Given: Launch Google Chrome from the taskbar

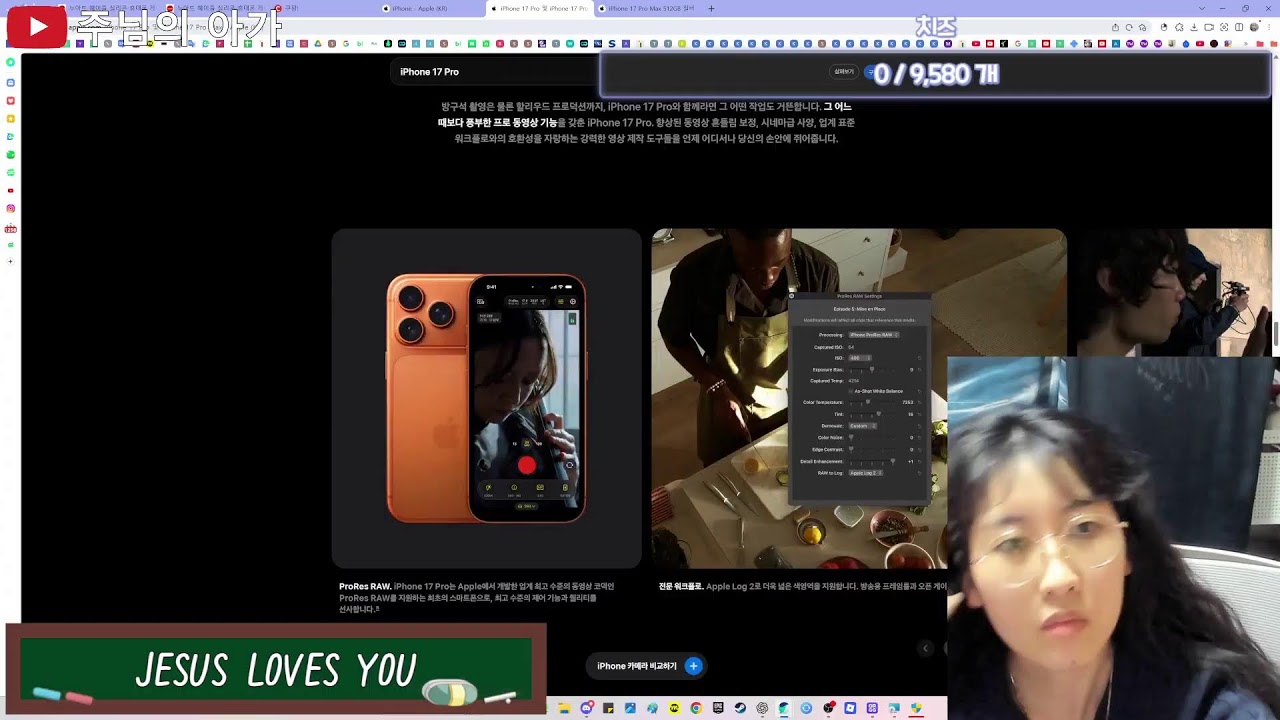Looking at the screenshot, I should (x=696, y=708).
